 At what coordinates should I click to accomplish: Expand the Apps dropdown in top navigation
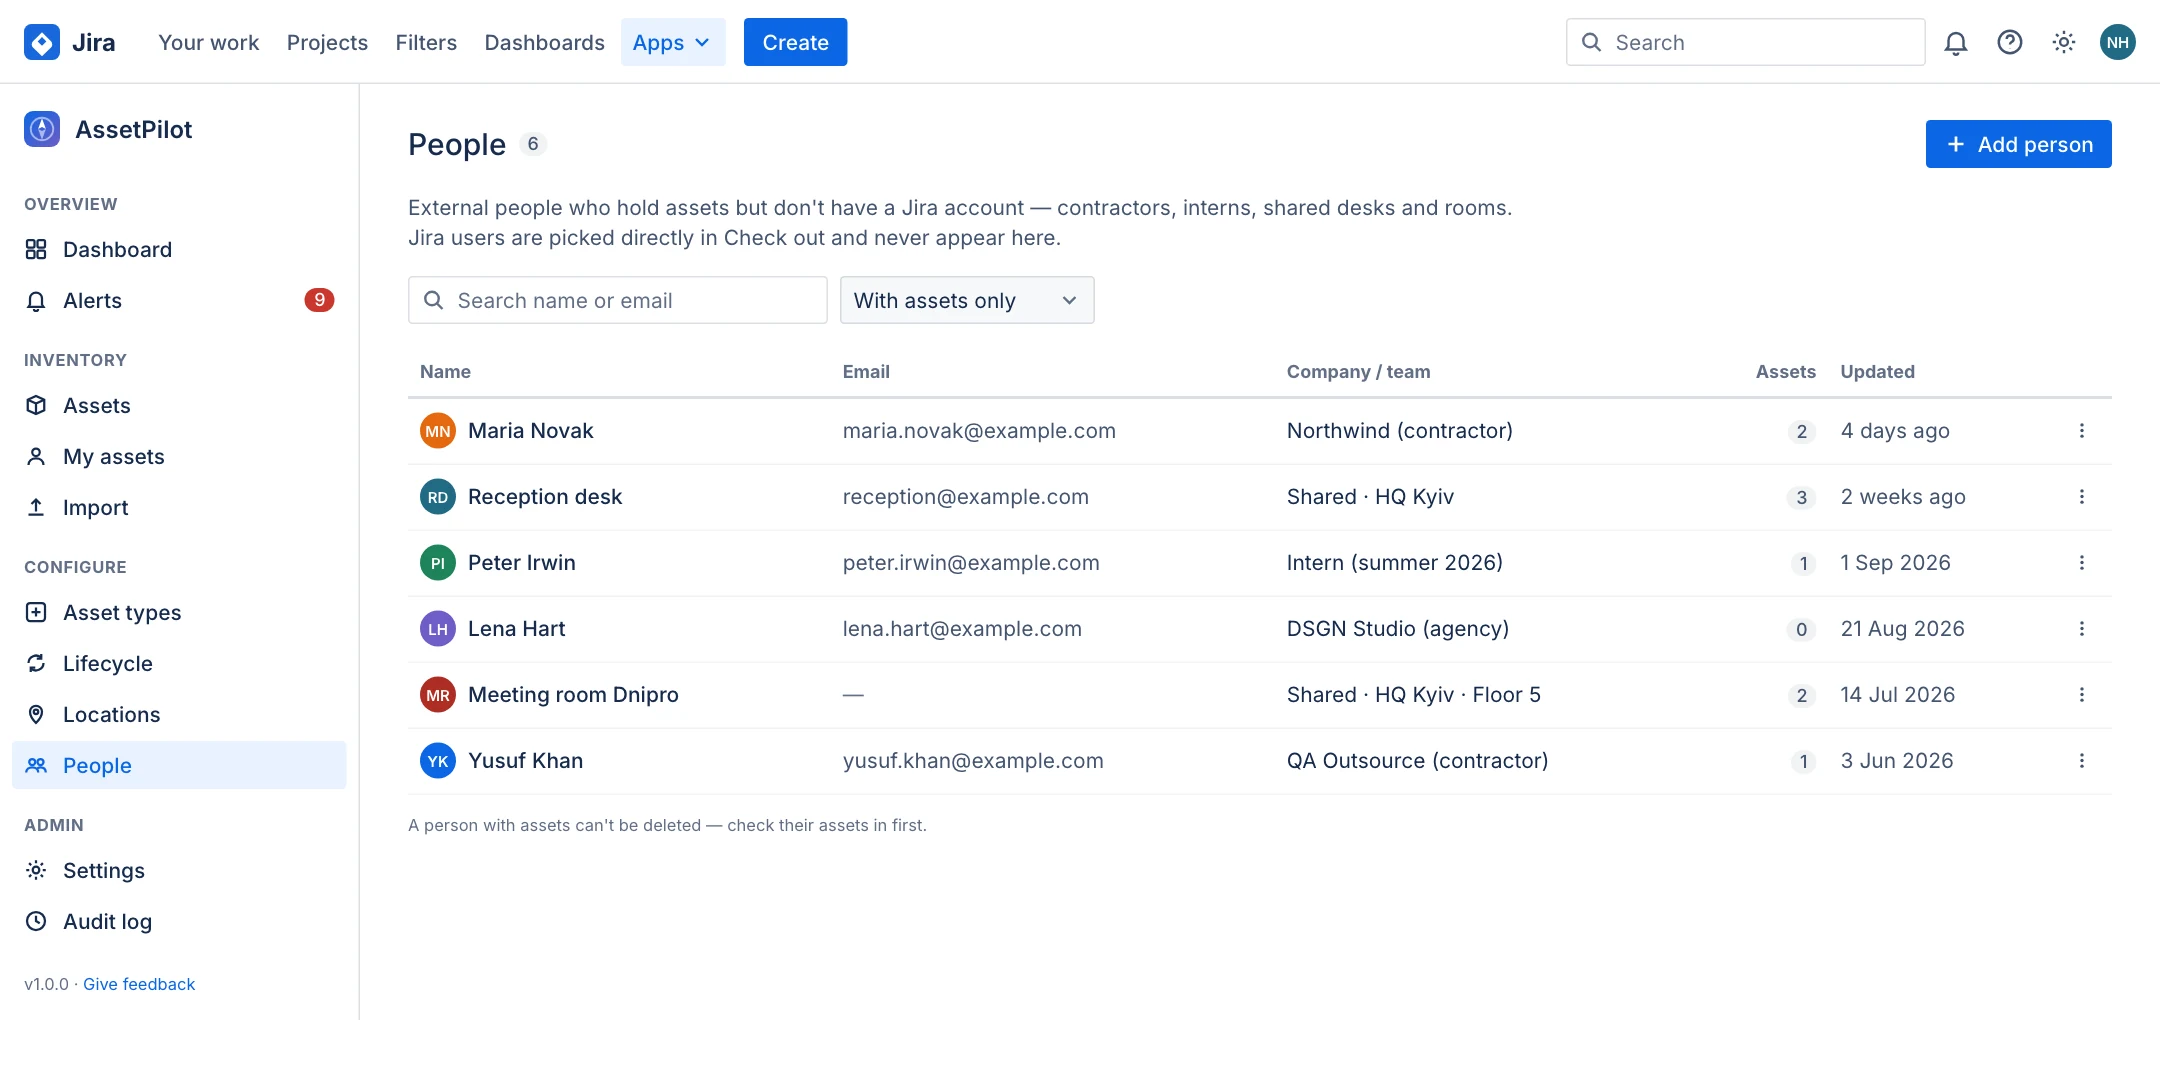(672, 42)
